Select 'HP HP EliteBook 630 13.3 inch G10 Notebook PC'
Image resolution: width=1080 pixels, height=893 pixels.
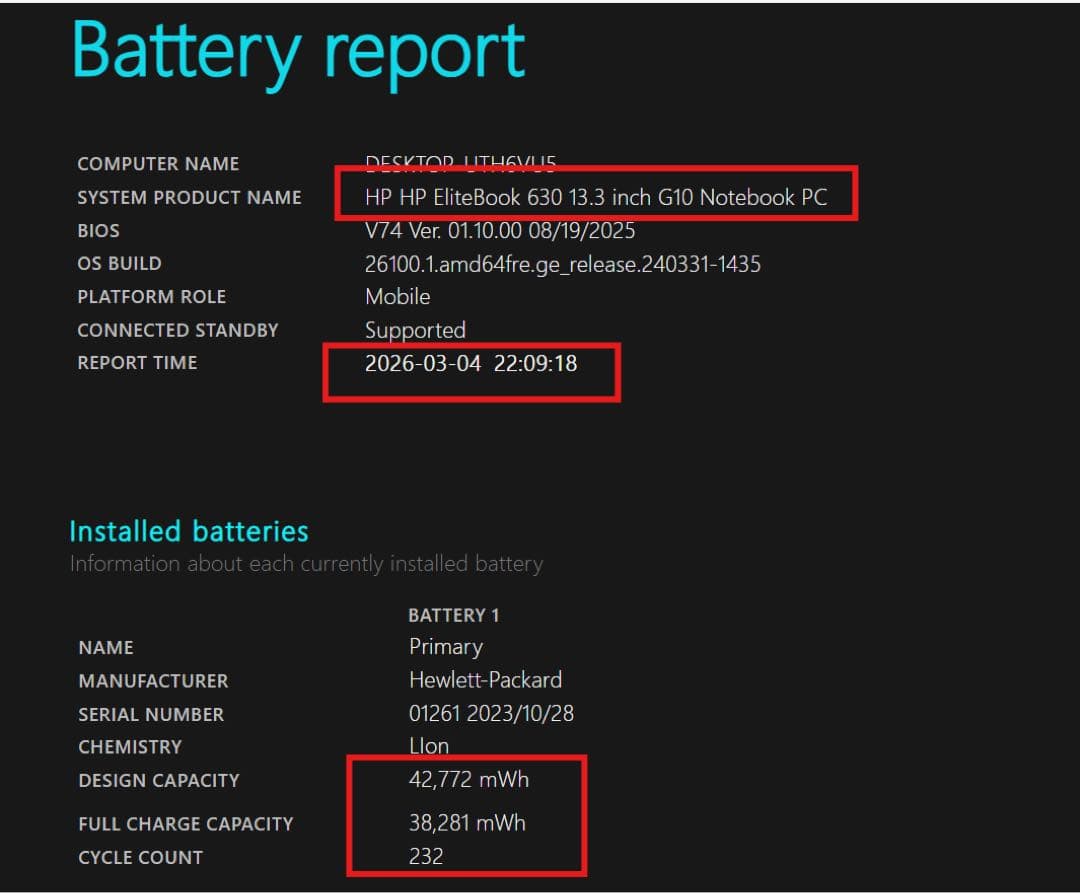pyautogui.click(x=596, y=198)
